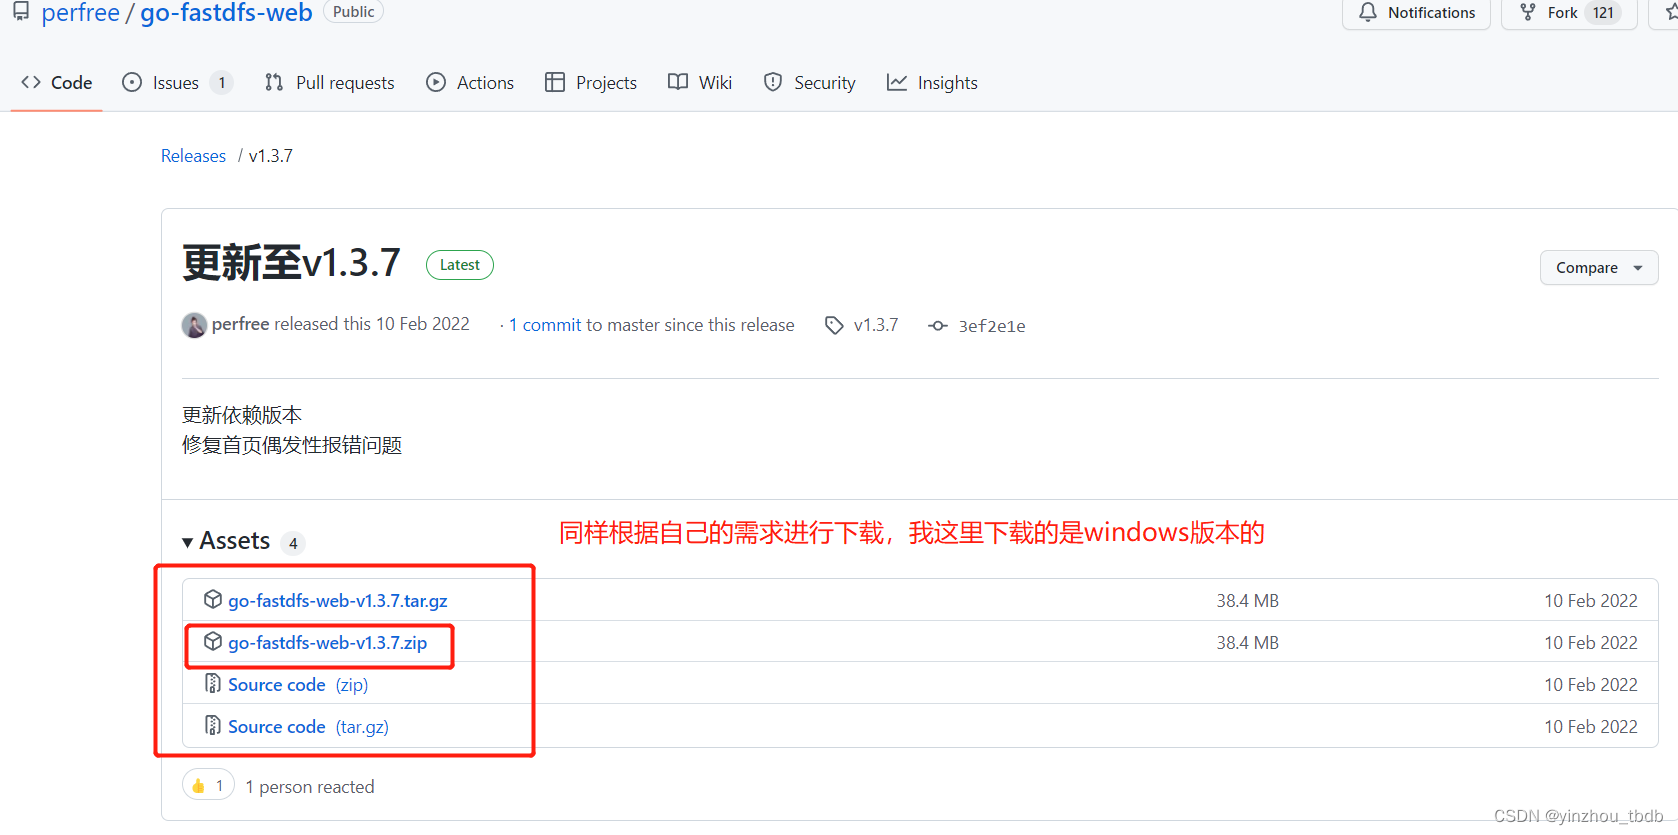Click the Fork icon
This screenshot has width=1678, height=835.
coord(1528,12)
